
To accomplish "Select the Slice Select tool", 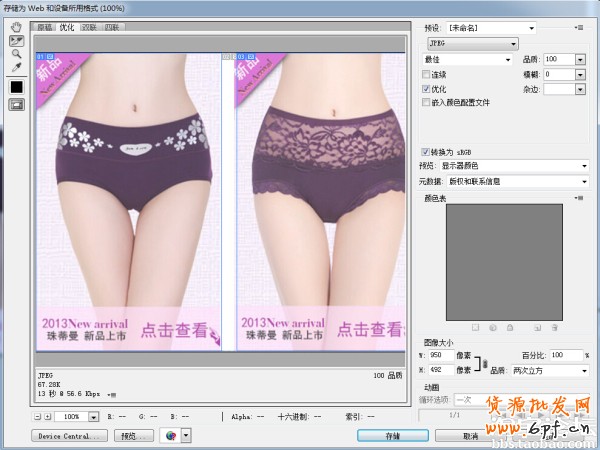I will [16, 40].
